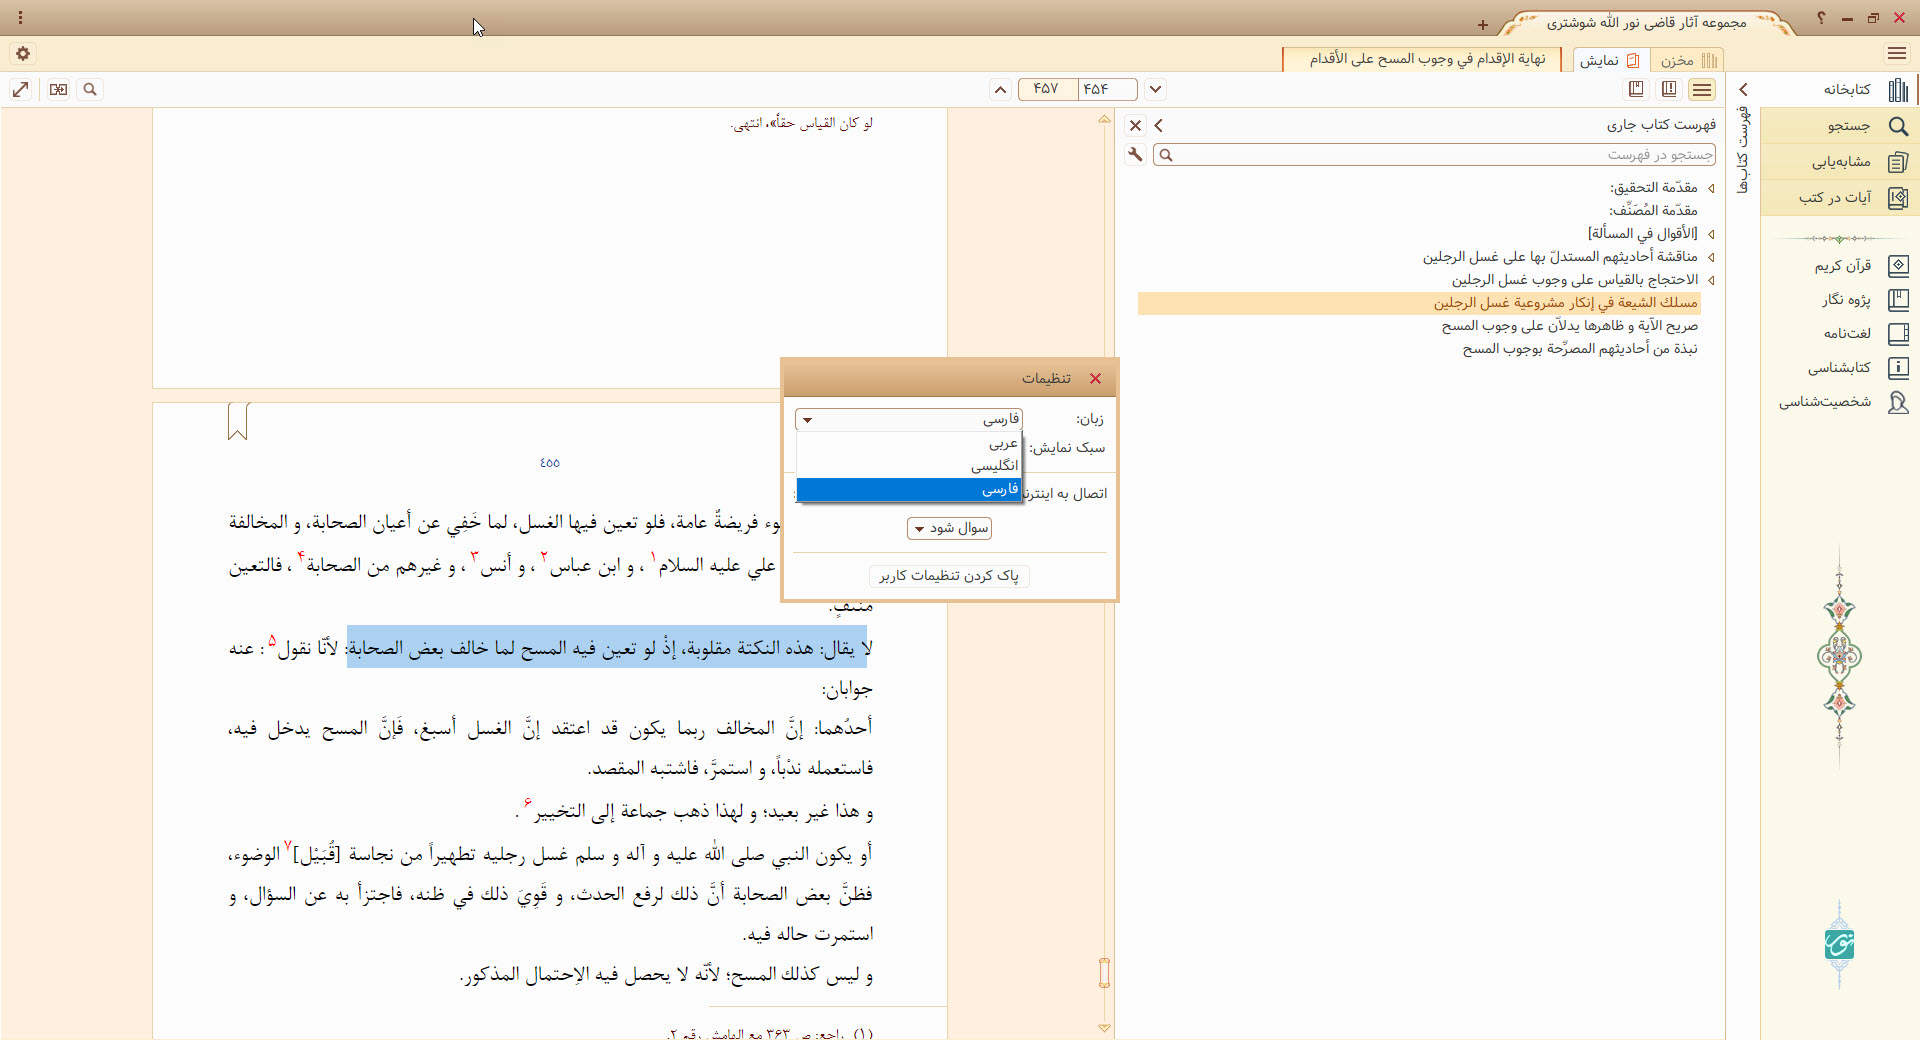Click the Noor logo at sidebar bottom
1920x1040 pixels.
click(x=1839, y=944)
